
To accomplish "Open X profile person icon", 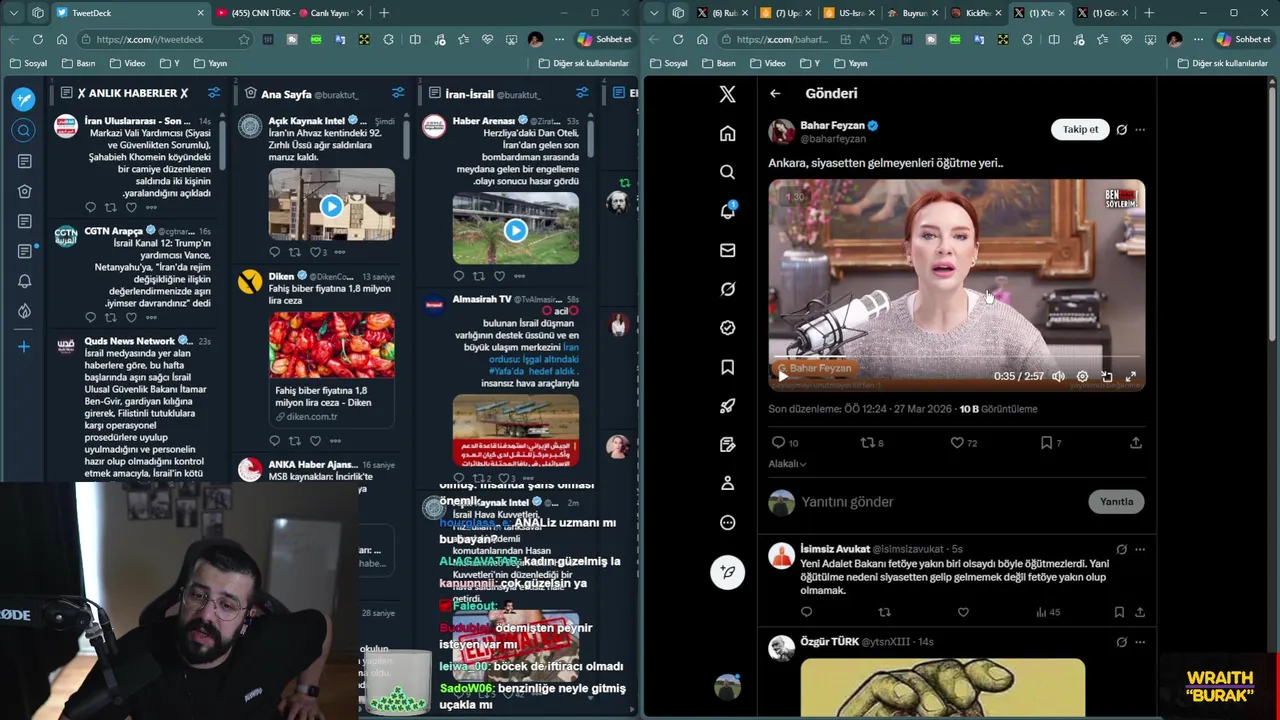I will 727,483.
